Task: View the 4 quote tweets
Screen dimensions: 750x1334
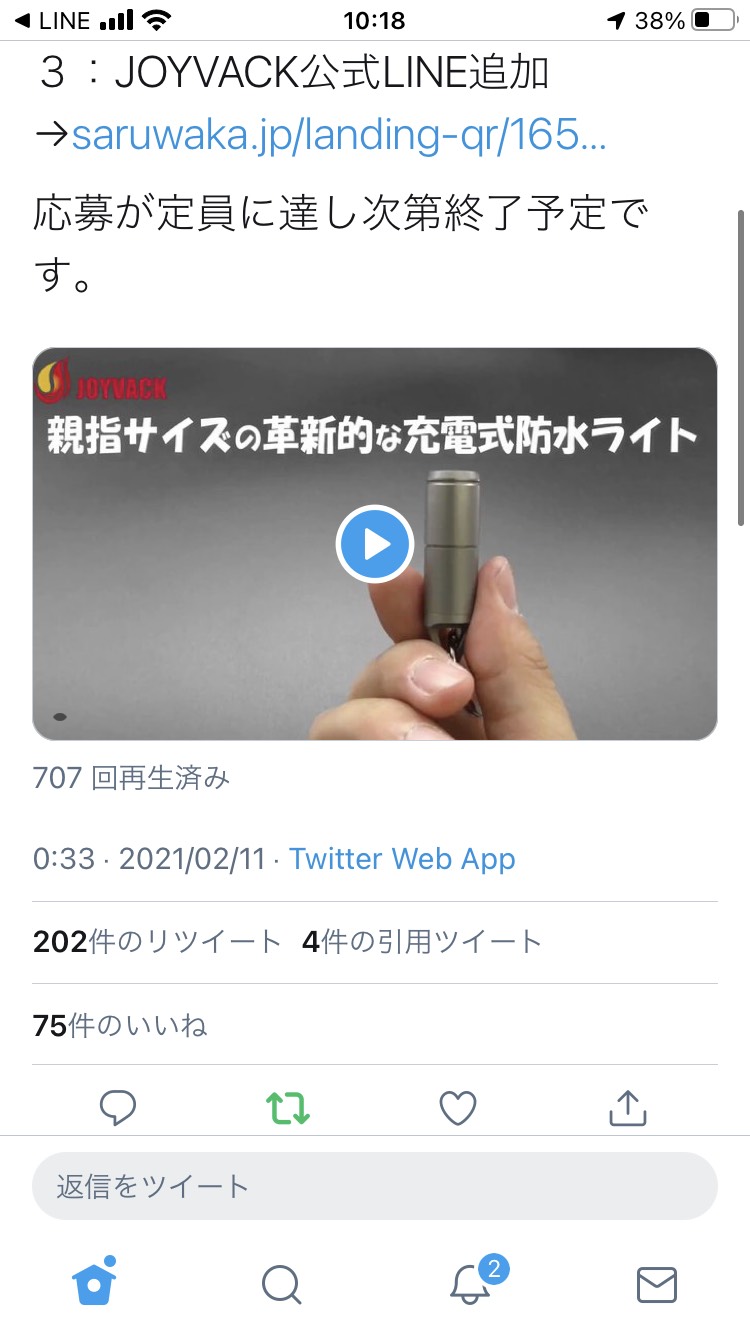Action: point(421,942)
